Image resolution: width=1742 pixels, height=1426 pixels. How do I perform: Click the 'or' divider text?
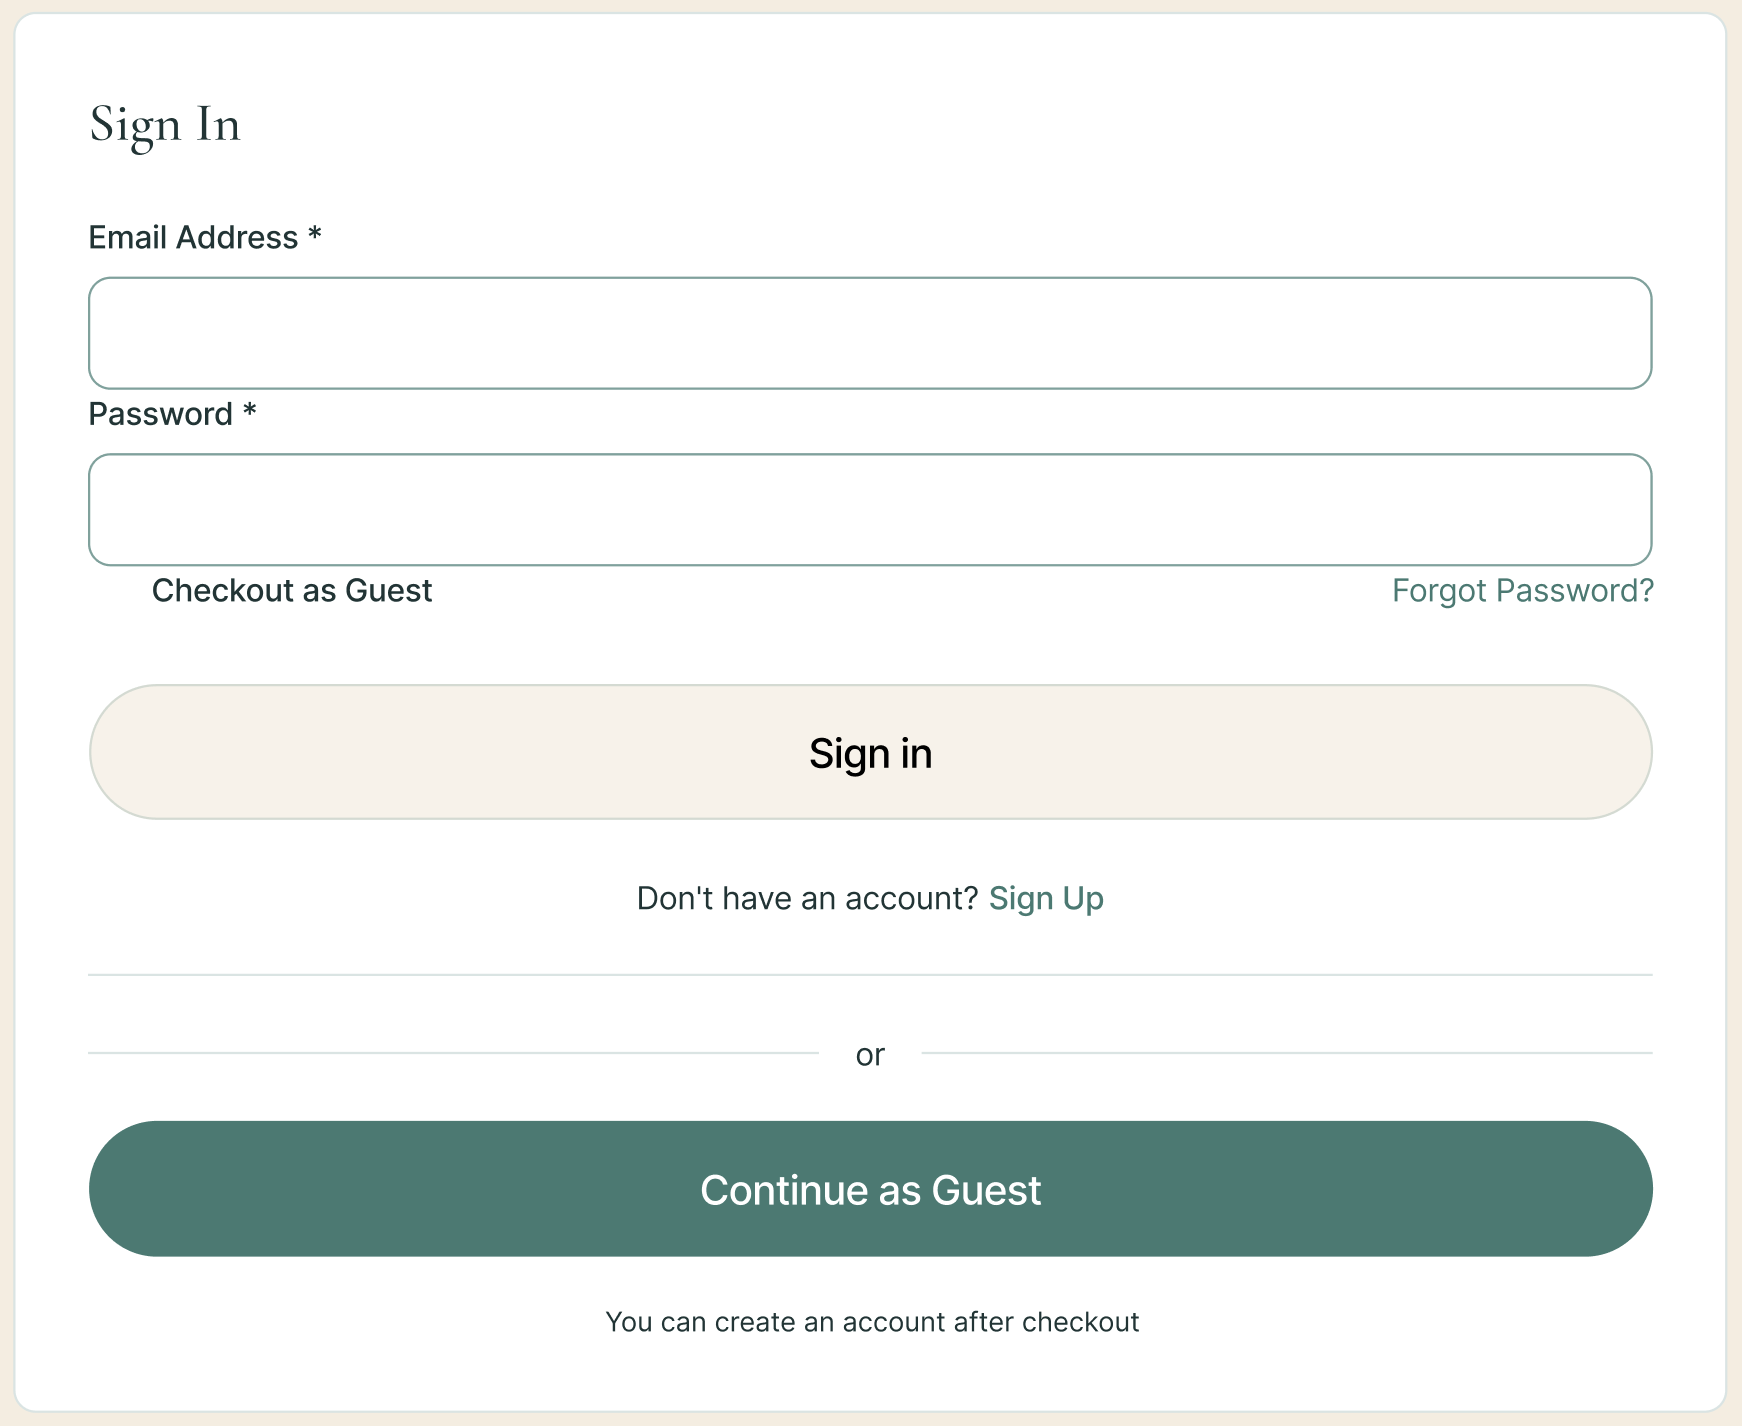click(870, 1054)
